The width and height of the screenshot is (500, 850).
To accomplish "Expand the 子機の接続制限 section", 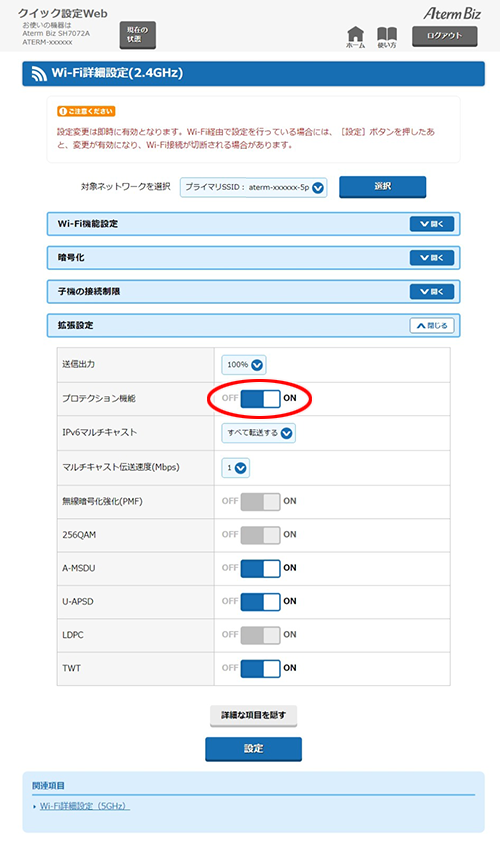I will [x=432, y=292].
